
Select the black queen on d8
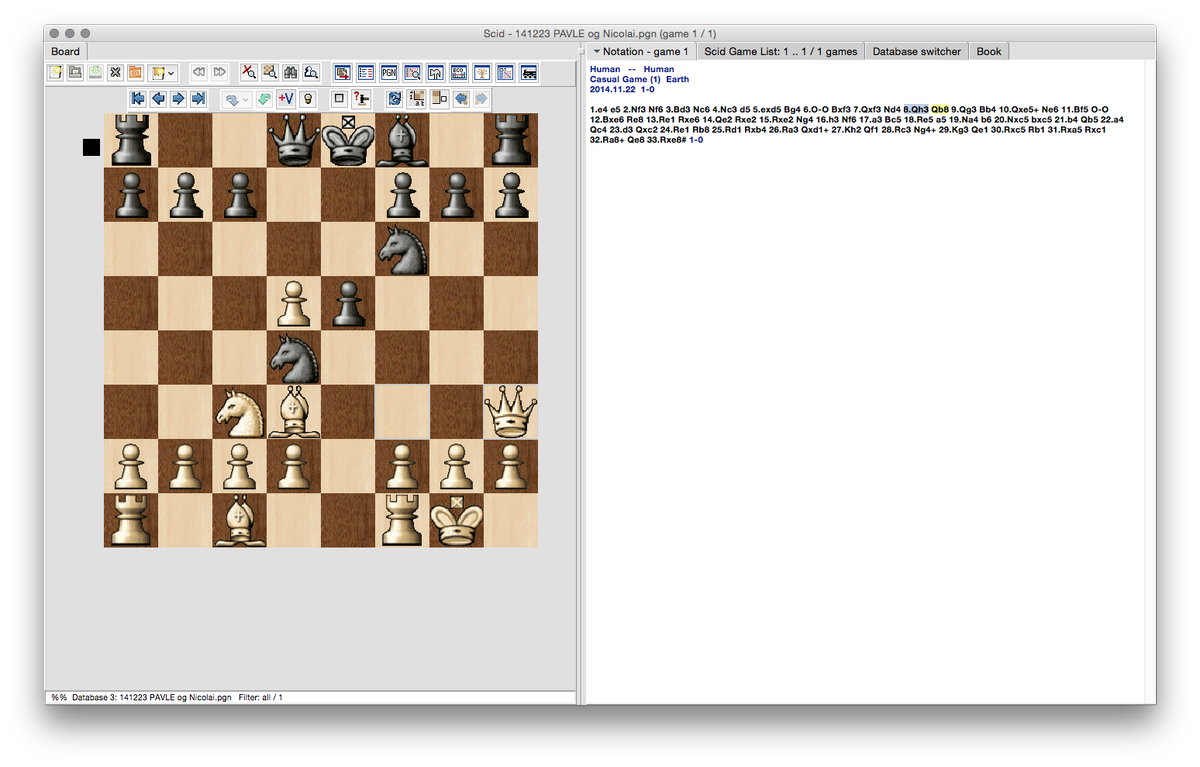click(293, 140)
